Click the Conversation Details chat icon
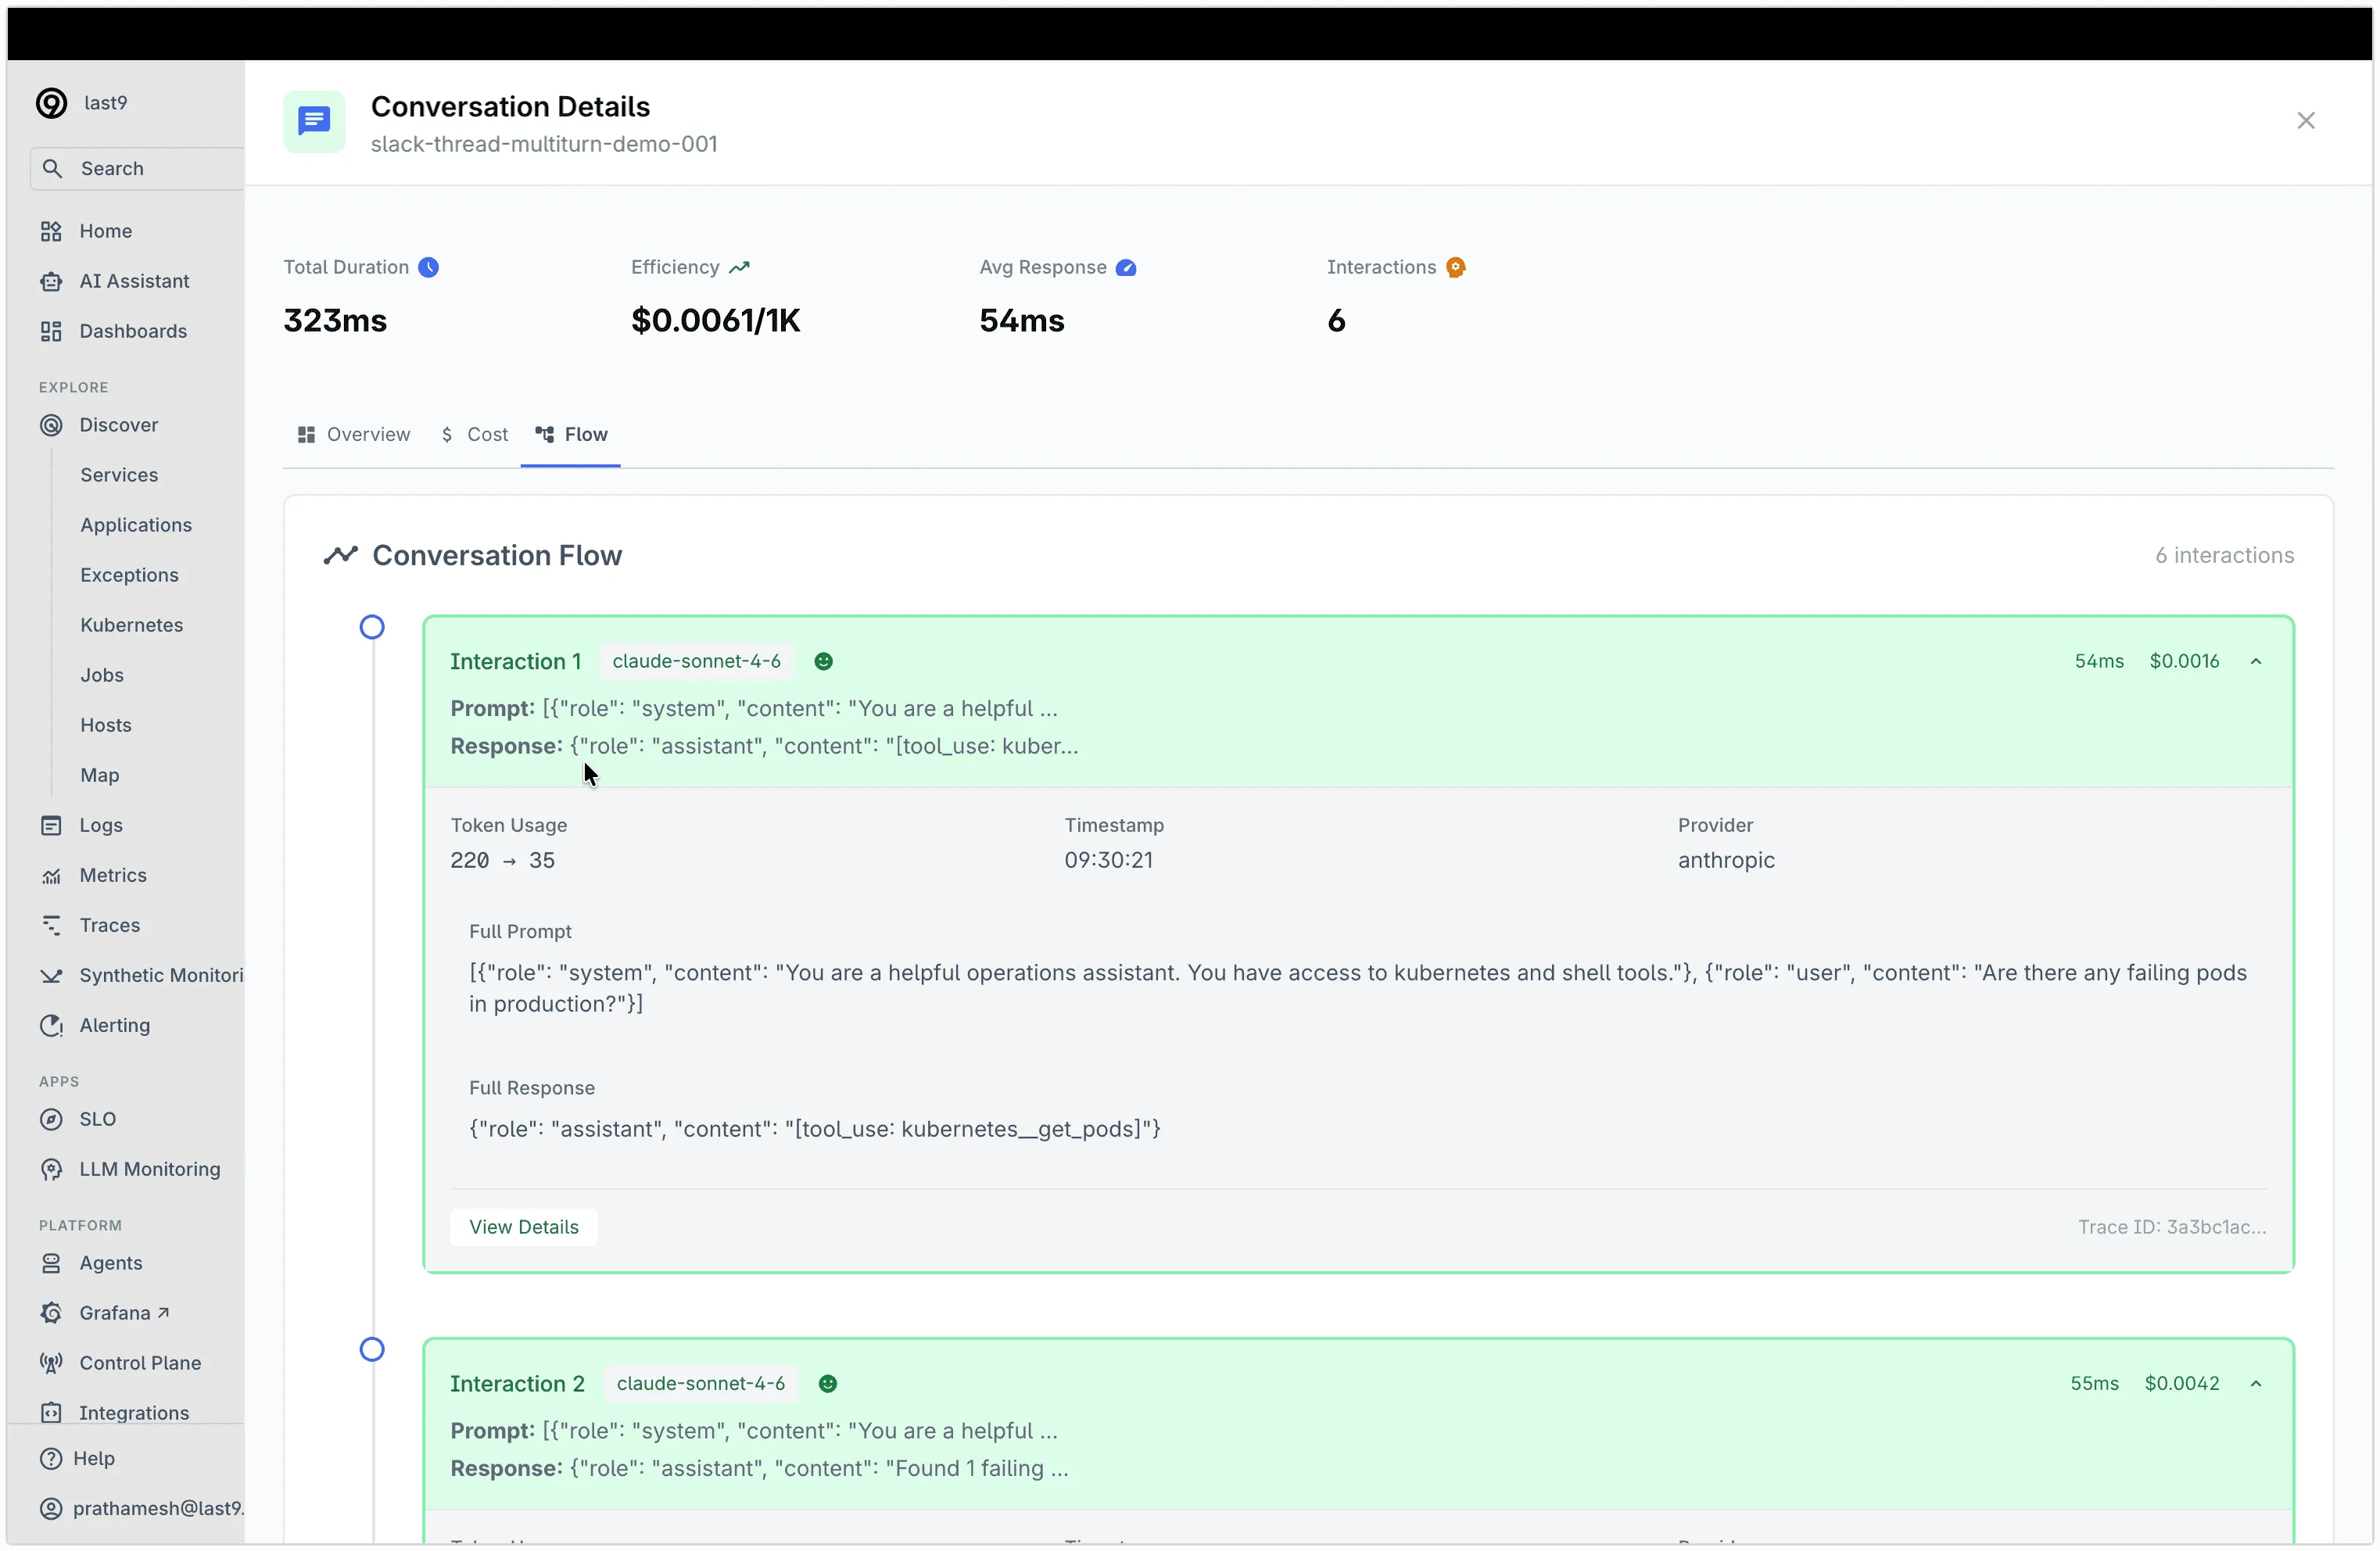 pos(314,121)
